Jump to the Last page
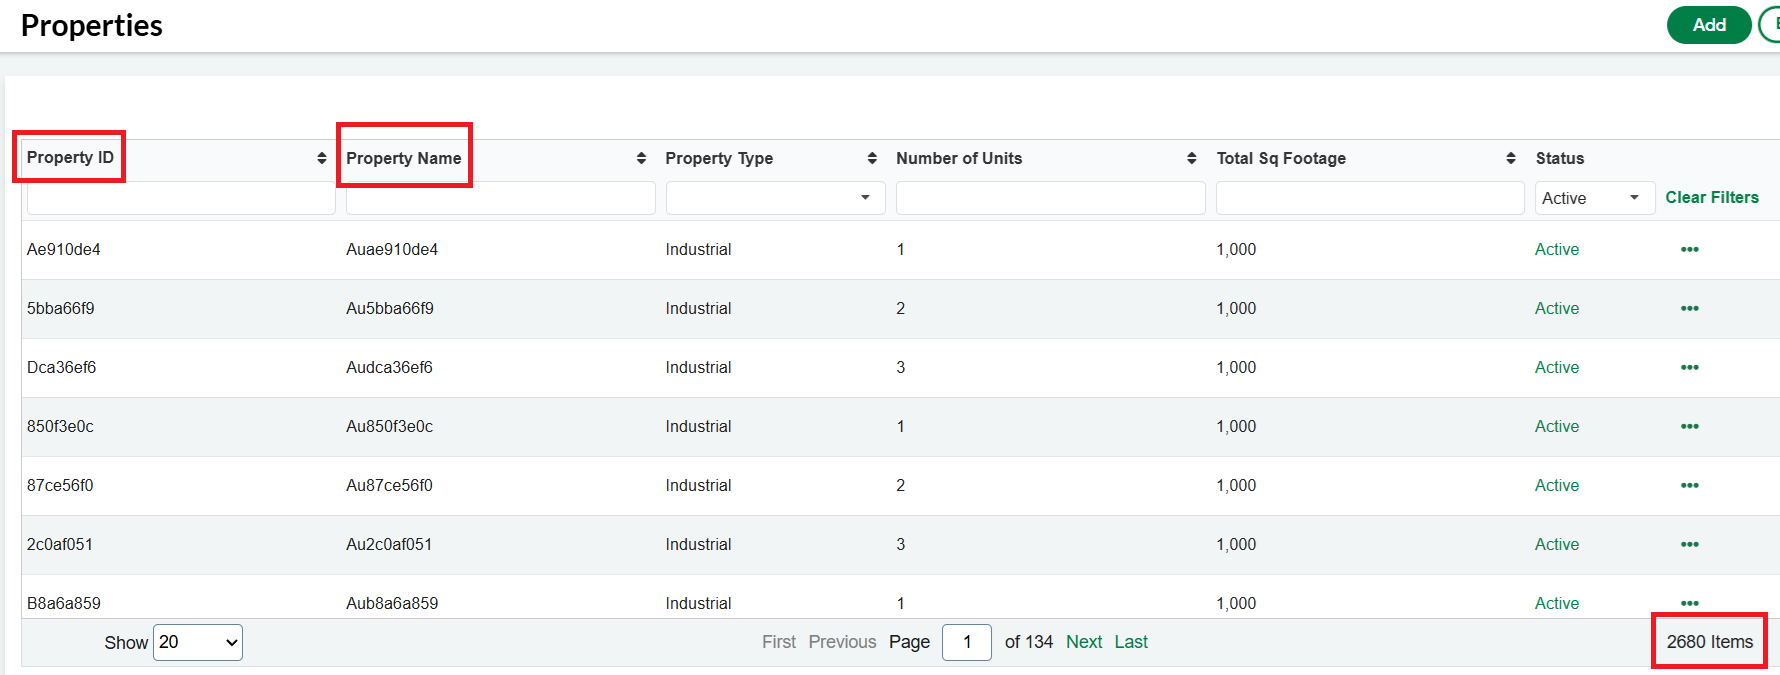Screen dimensions: 1780x675 pos(1131,642)
